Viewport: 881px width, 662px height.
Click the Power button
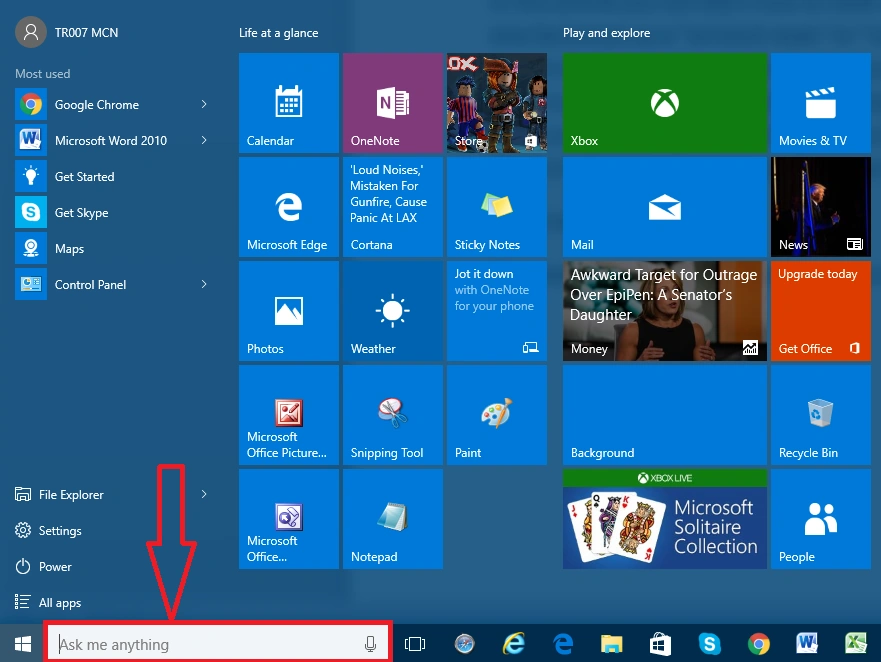[43, 566]
